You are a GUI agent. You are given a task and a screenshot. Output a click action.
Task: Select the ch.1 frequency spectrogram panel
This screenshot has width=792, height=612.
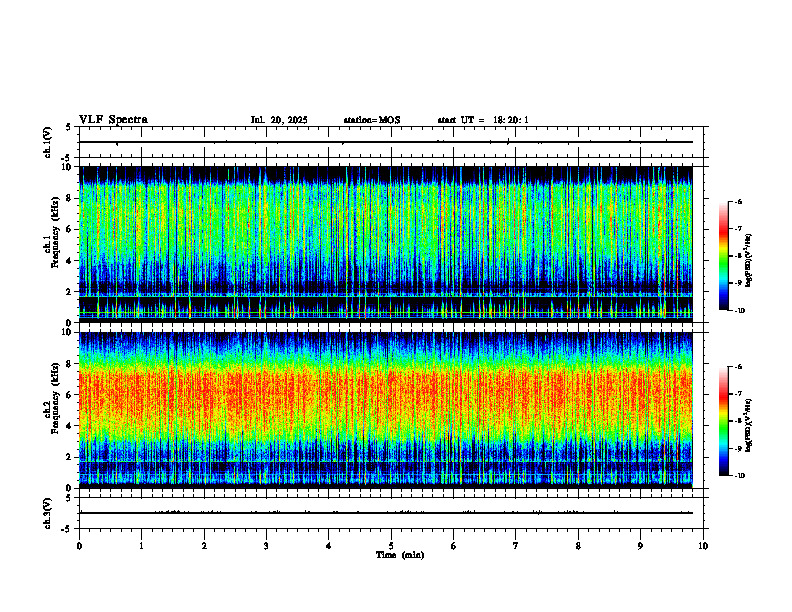click(386, 244)
